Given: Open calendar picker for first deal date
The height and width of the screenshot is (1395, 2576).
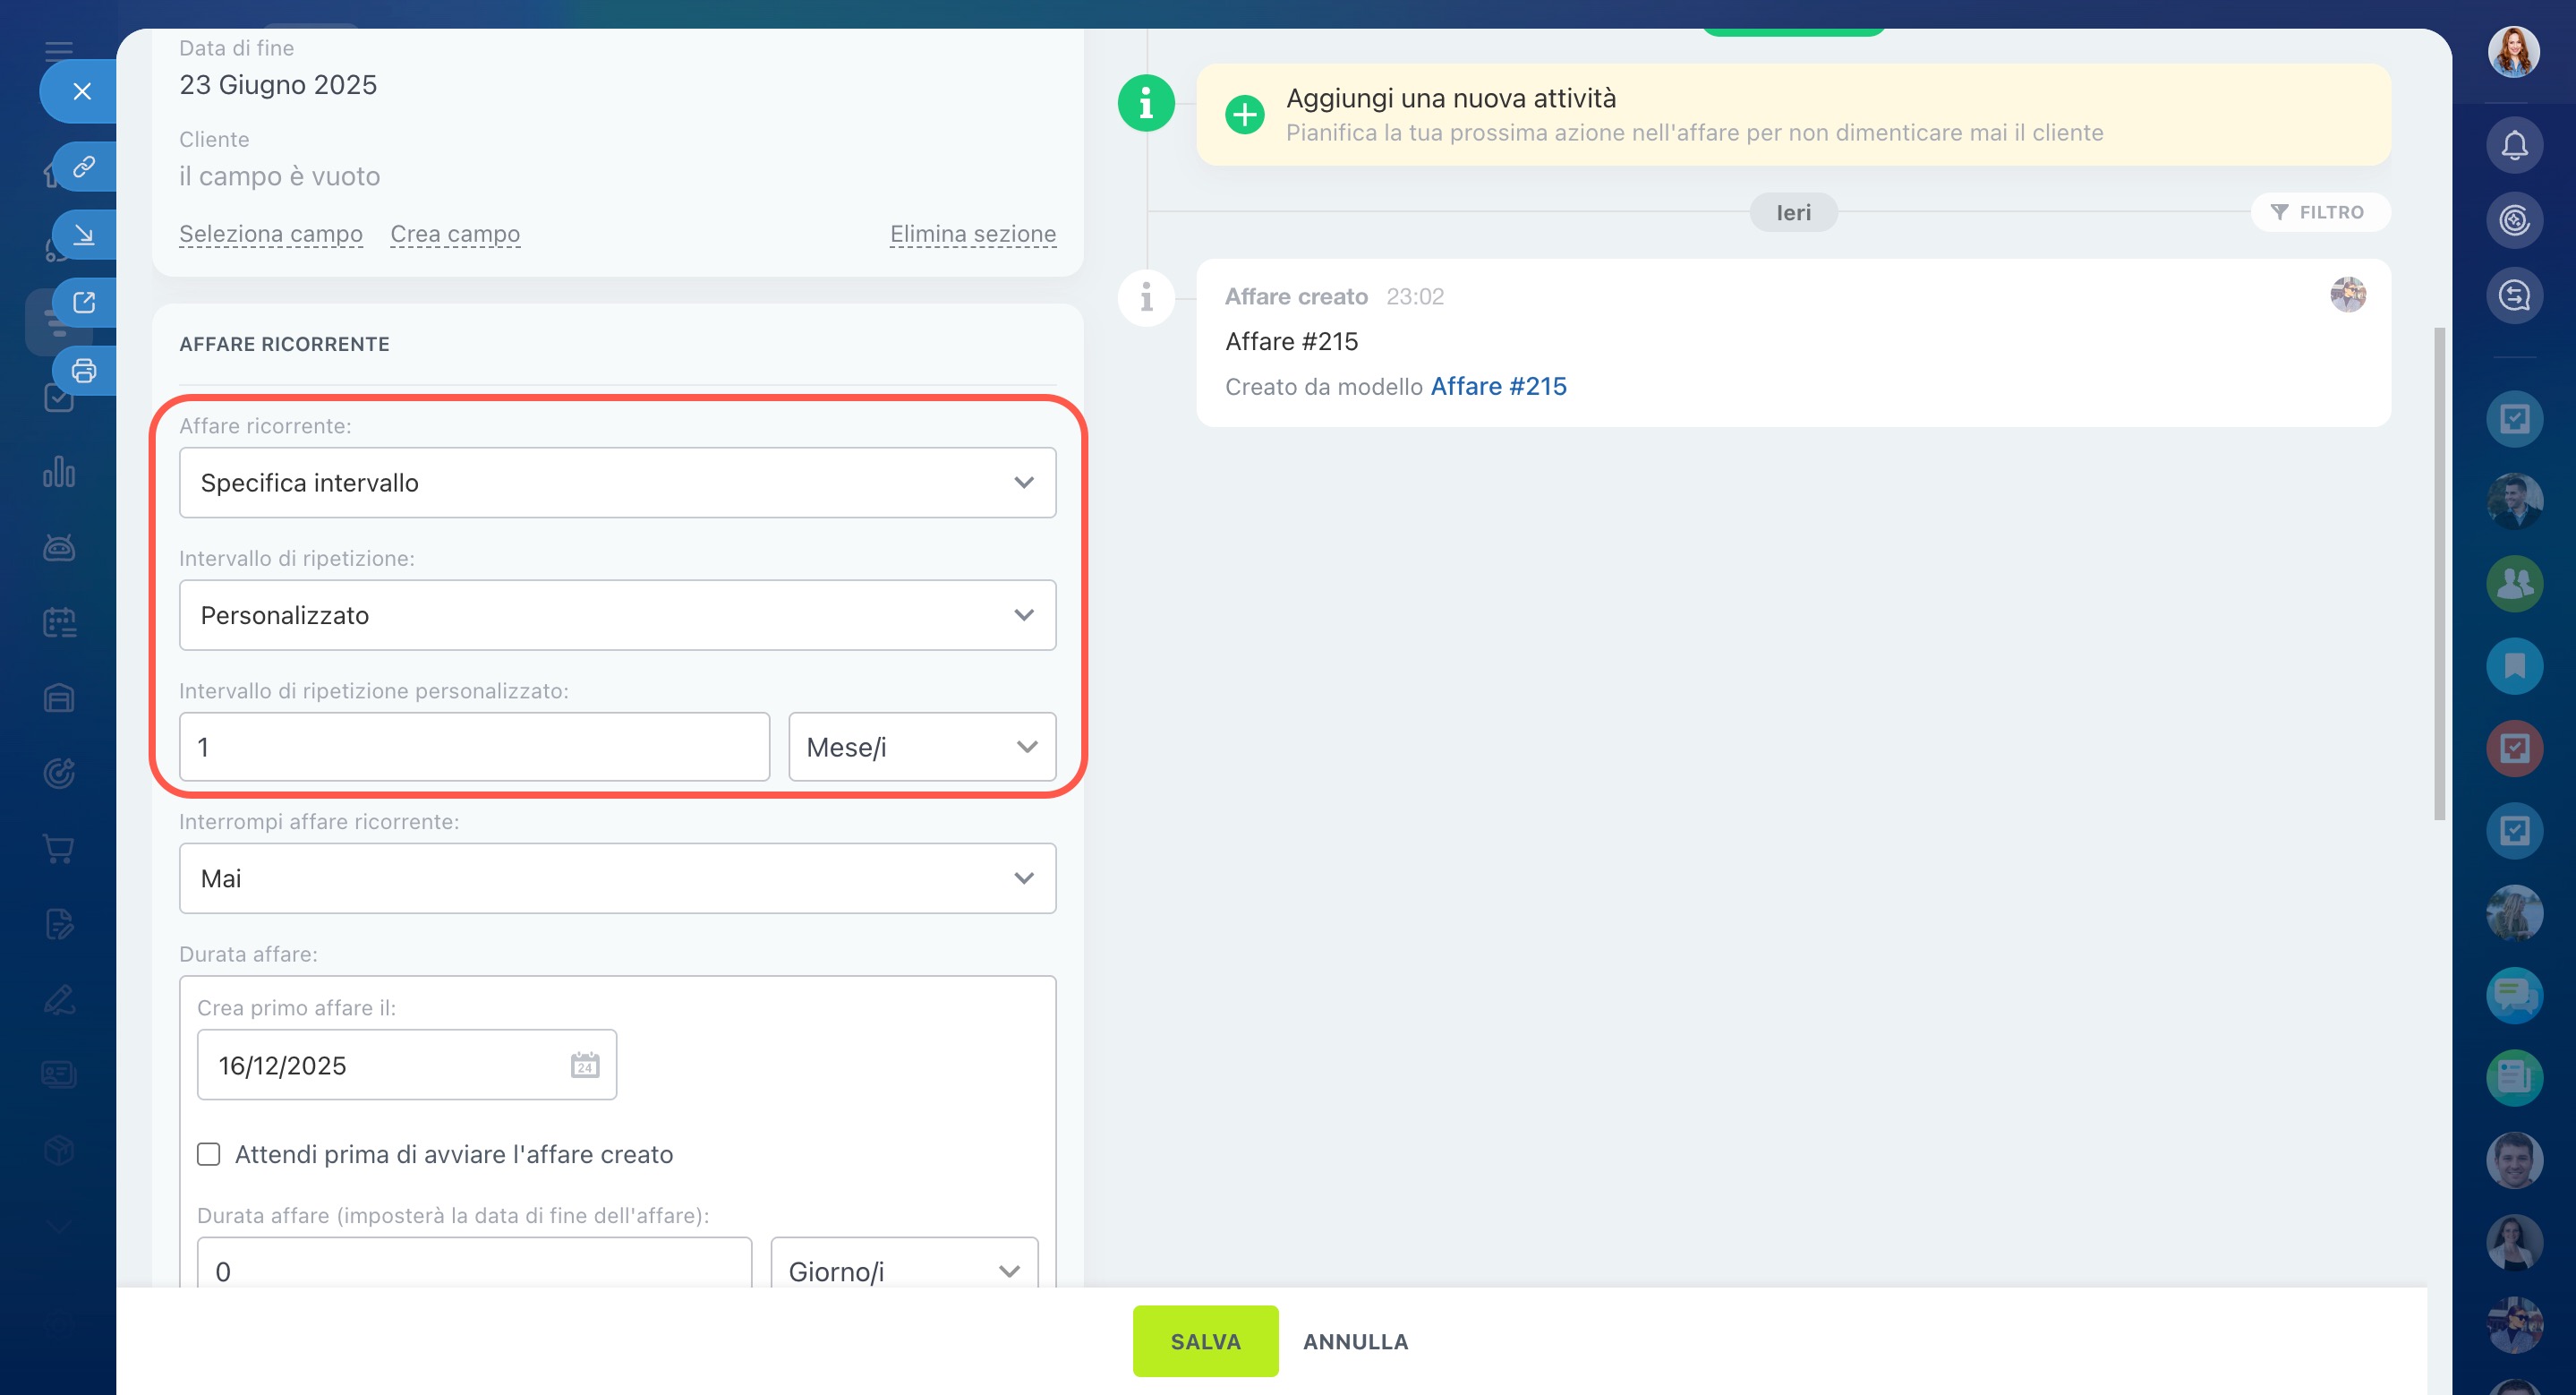Looking at the screenshot, I should point(585,1065).
